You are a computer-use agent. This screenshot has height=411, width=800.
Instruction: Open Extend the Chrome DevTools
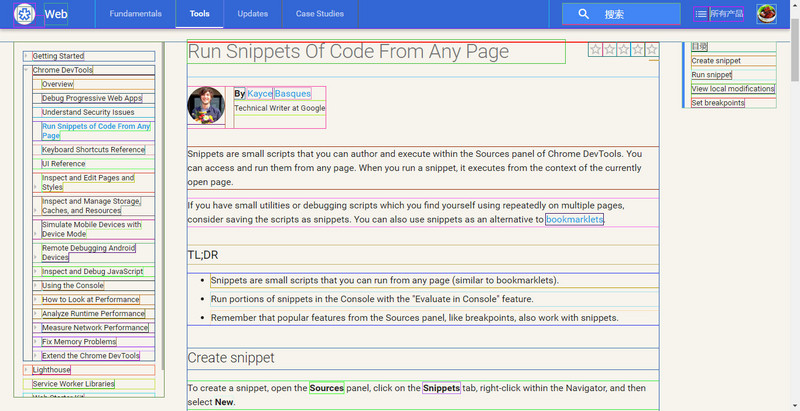pos(91,356)
